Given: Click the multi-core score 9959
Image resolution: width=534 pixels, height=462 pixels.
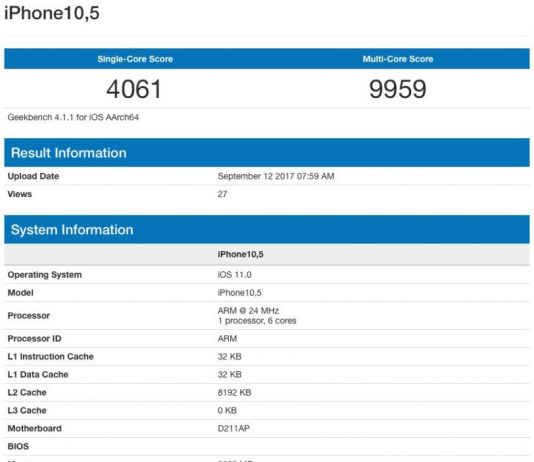Looking at the screenshot, I should click(x=398, y=89).
